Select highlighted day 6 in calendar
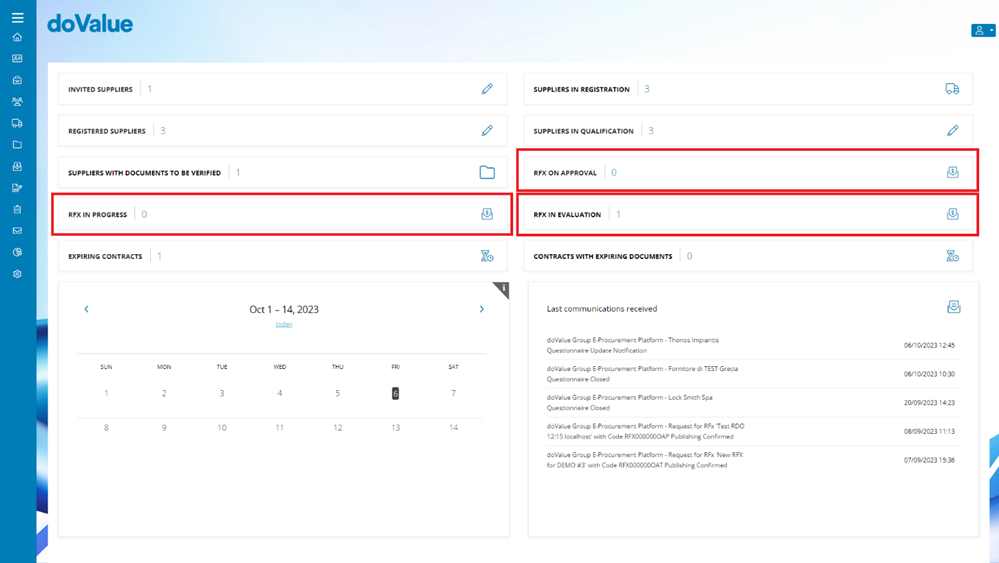Screen dimensions: 999x563 (x=395, y=394)
